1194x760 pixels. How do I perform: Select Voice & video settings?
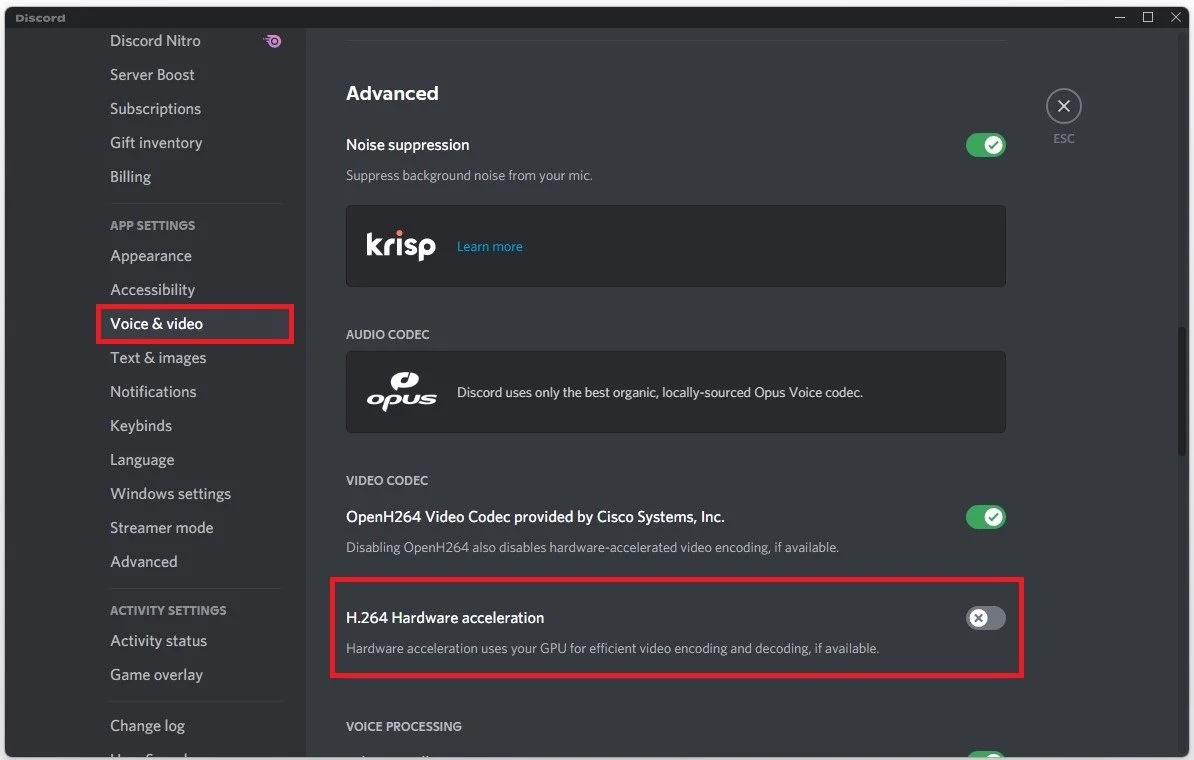point(196,324)
